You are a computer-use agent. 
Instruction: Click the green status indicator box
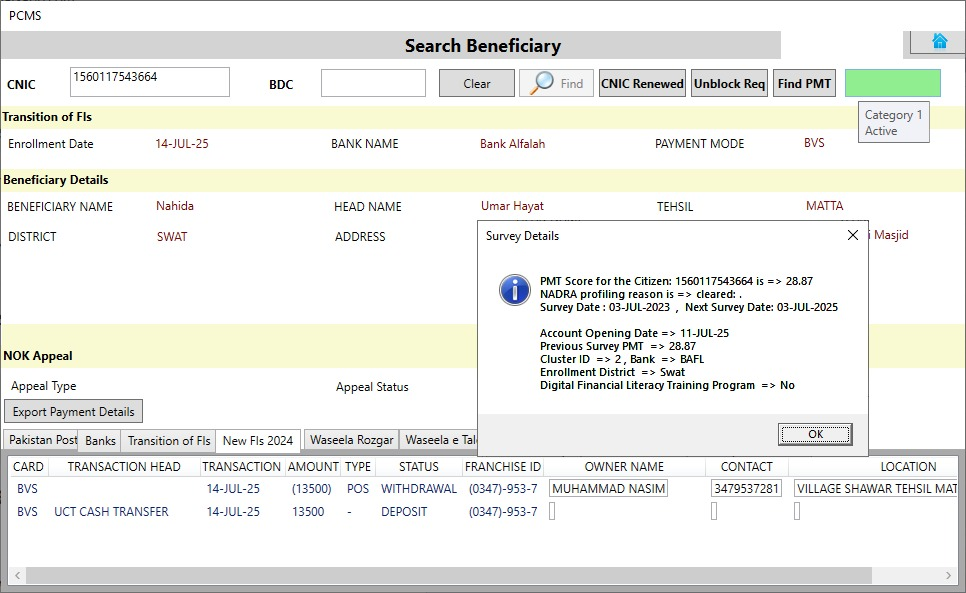(893, 83)
